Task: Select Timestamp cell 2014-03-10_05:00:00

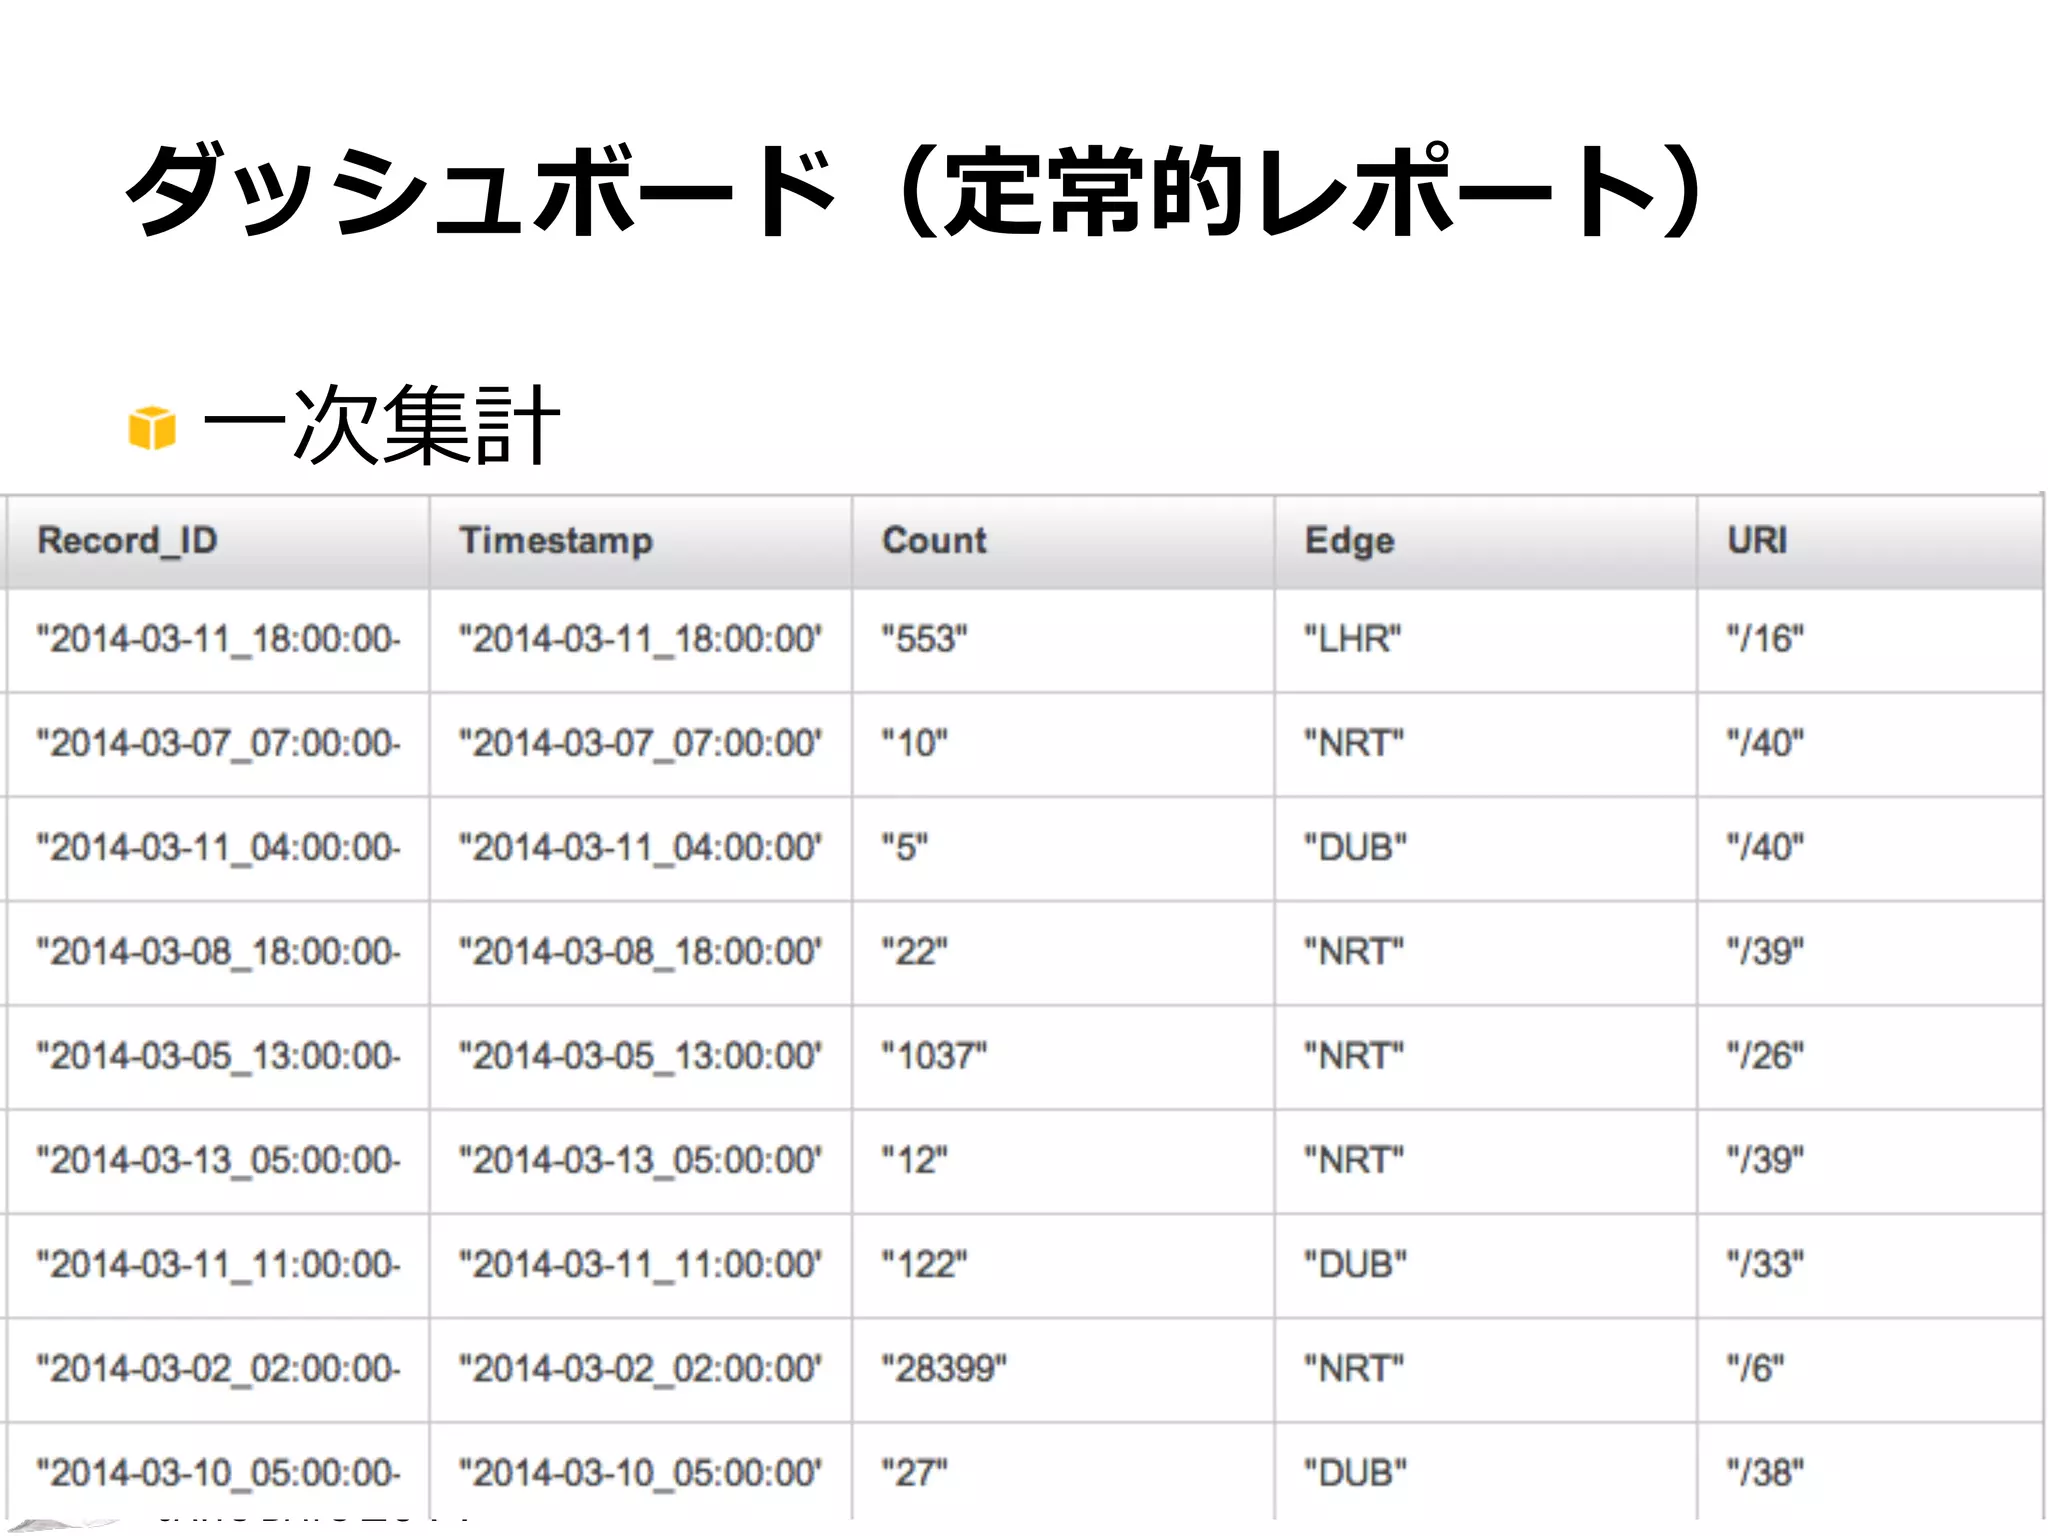Action: [641, 1472]
